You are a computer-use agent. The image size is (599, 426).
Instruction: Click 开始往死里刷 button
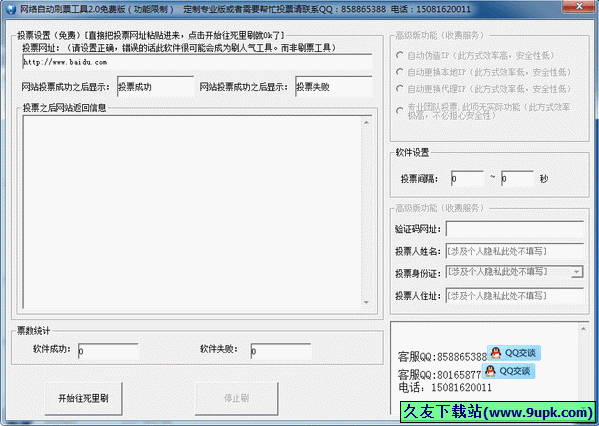[83, 398]
